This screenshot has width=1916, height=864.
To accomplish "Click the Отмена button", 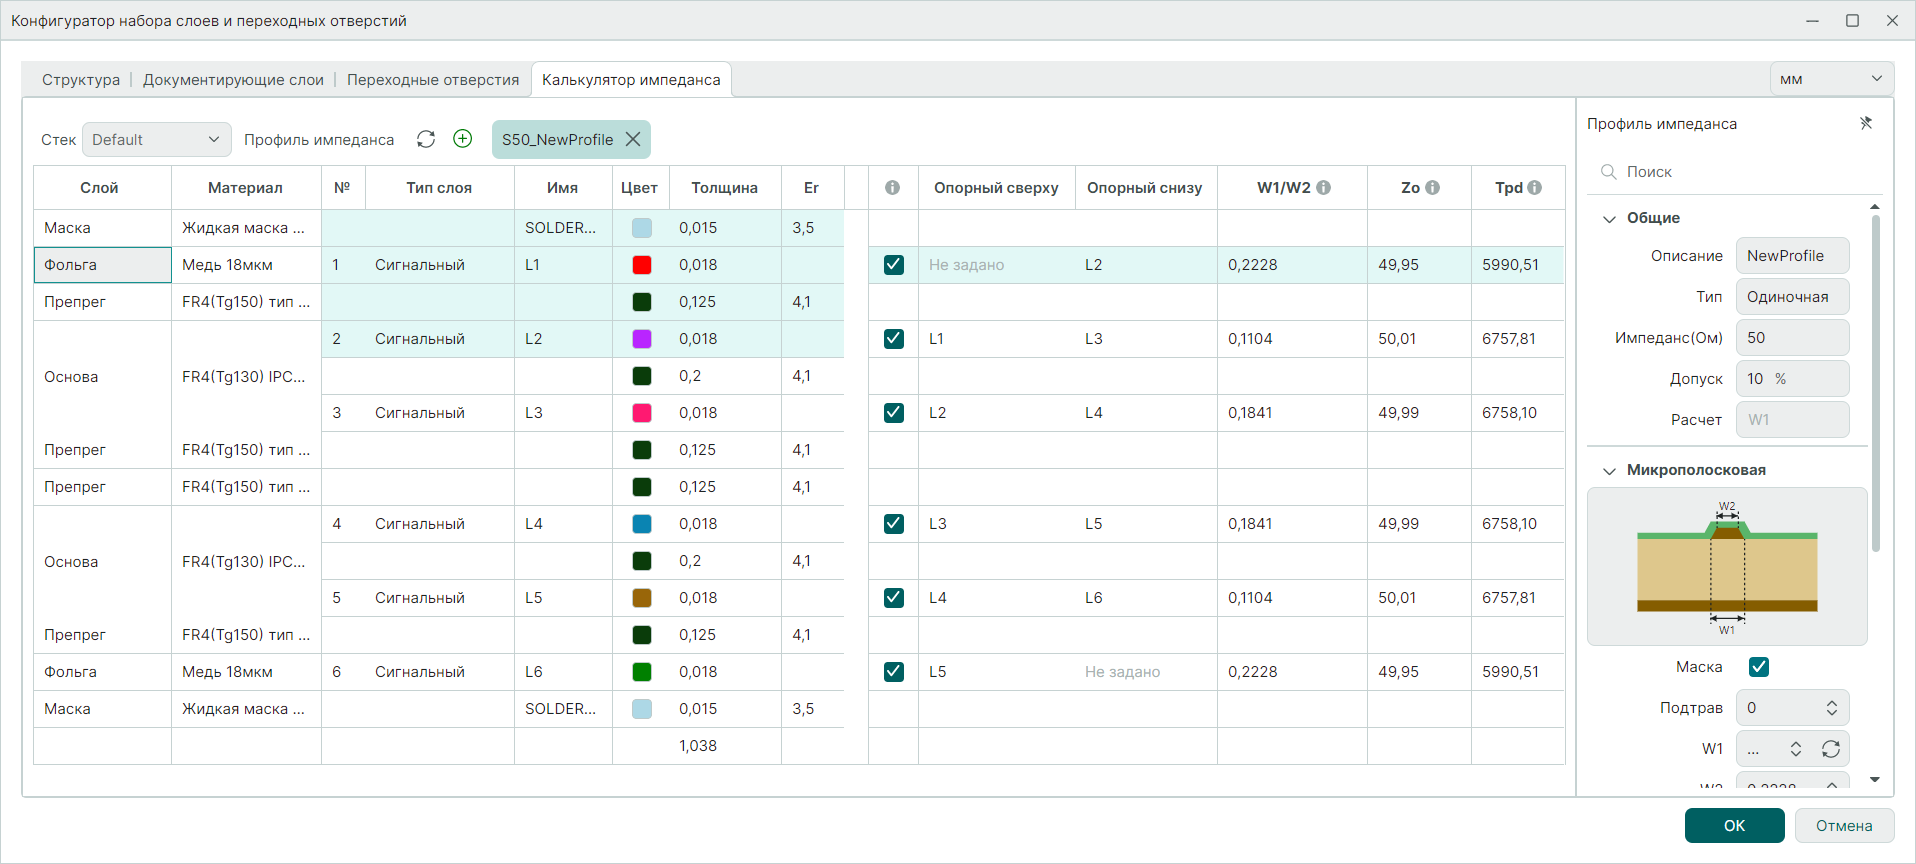I will (1843, 826).
